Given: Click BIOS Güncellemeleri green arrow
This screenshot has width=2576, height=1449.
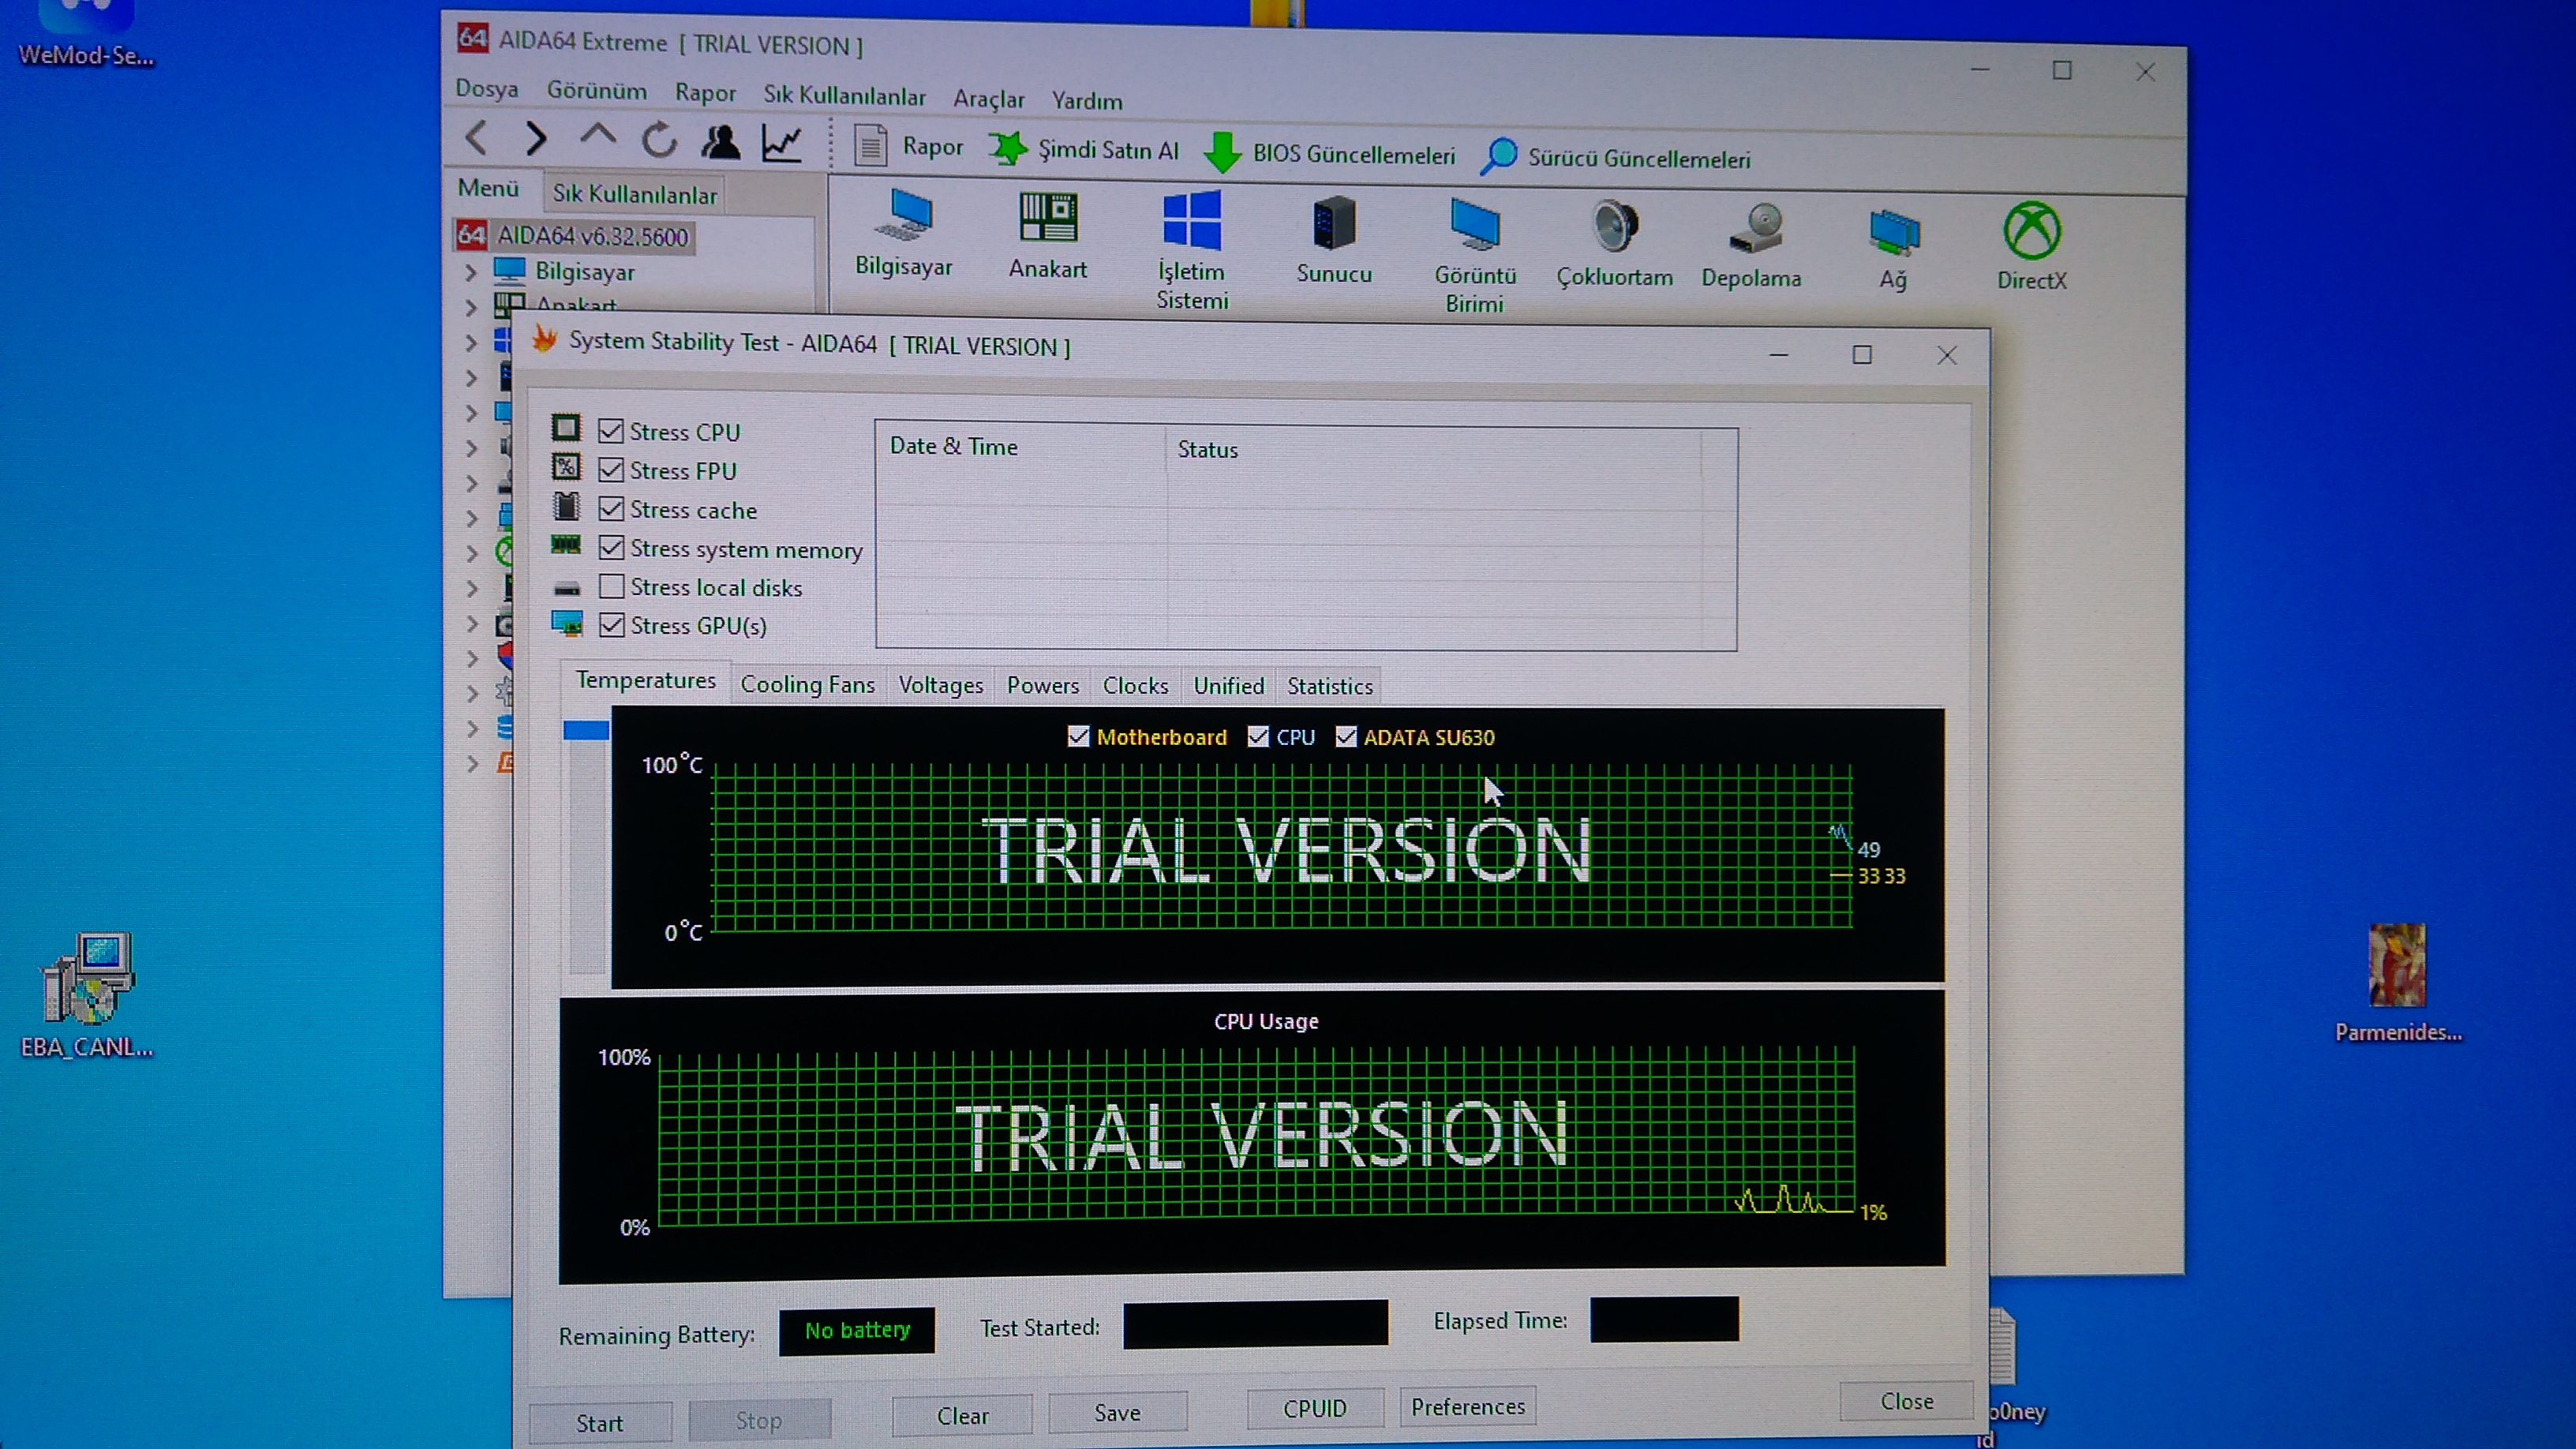Looking at the screenshot, I should tap(1222, 153).
